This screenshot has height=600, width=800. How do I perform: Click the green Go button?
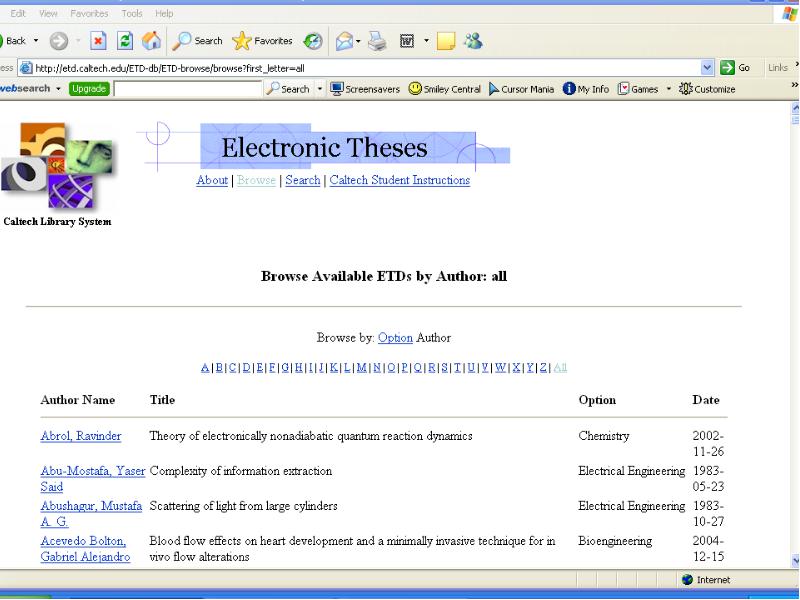pyautogui.click(x=735, y=67)
